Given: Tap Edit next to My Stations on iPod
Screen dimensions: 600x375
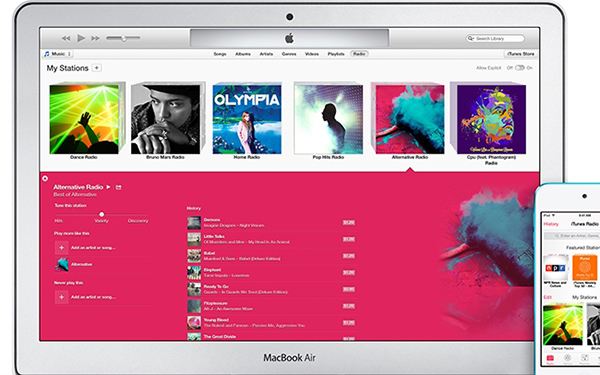Looking at the screenshot, I should pyautogui.click(x=548, y=297).
